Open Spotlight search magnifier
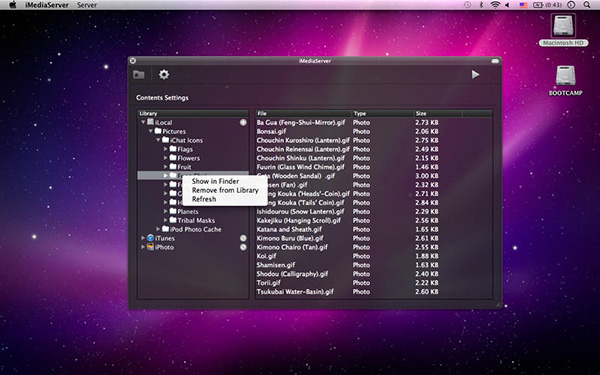 pyautogui.click(x=587, y=5)
